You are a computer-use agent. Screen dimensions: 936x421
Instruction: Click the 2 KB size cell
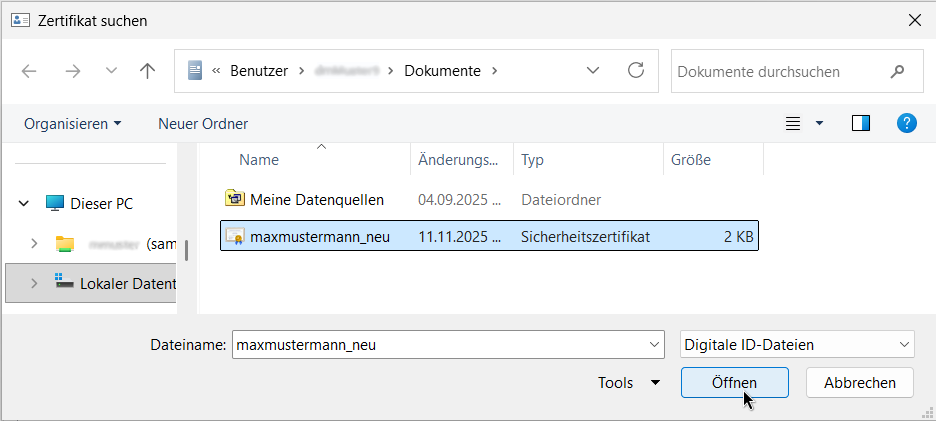coord(738,237)
